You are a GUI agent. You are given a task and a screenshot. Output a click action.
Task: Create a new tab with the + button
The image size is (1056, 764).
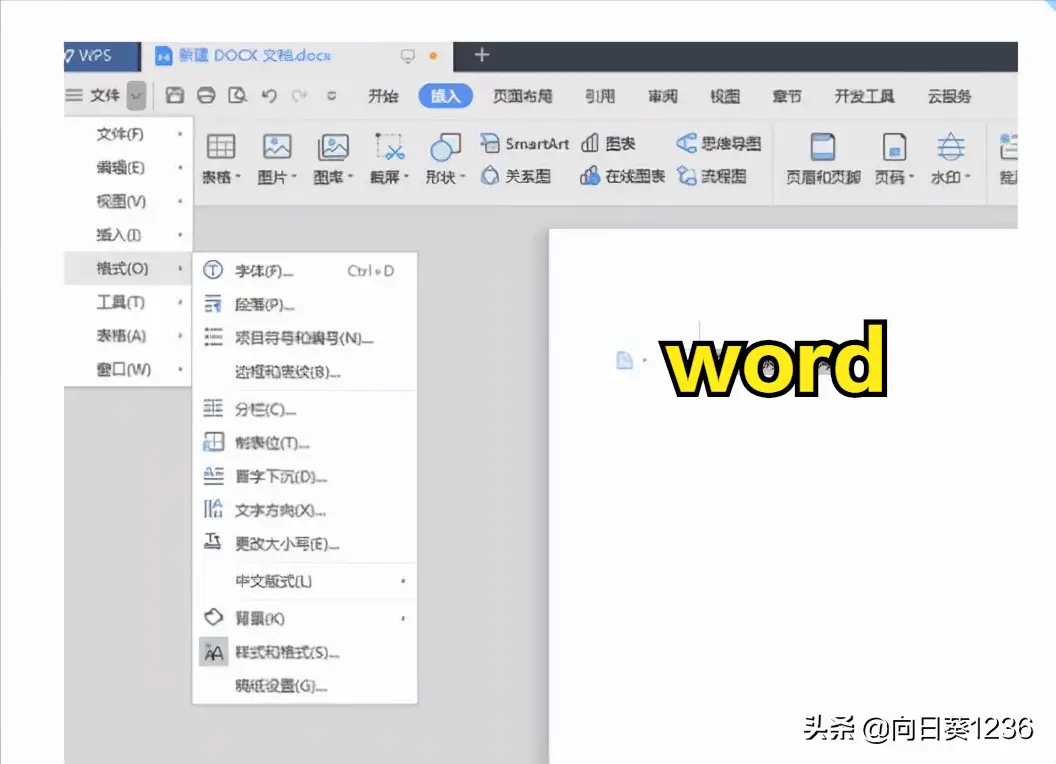point(482,55)
